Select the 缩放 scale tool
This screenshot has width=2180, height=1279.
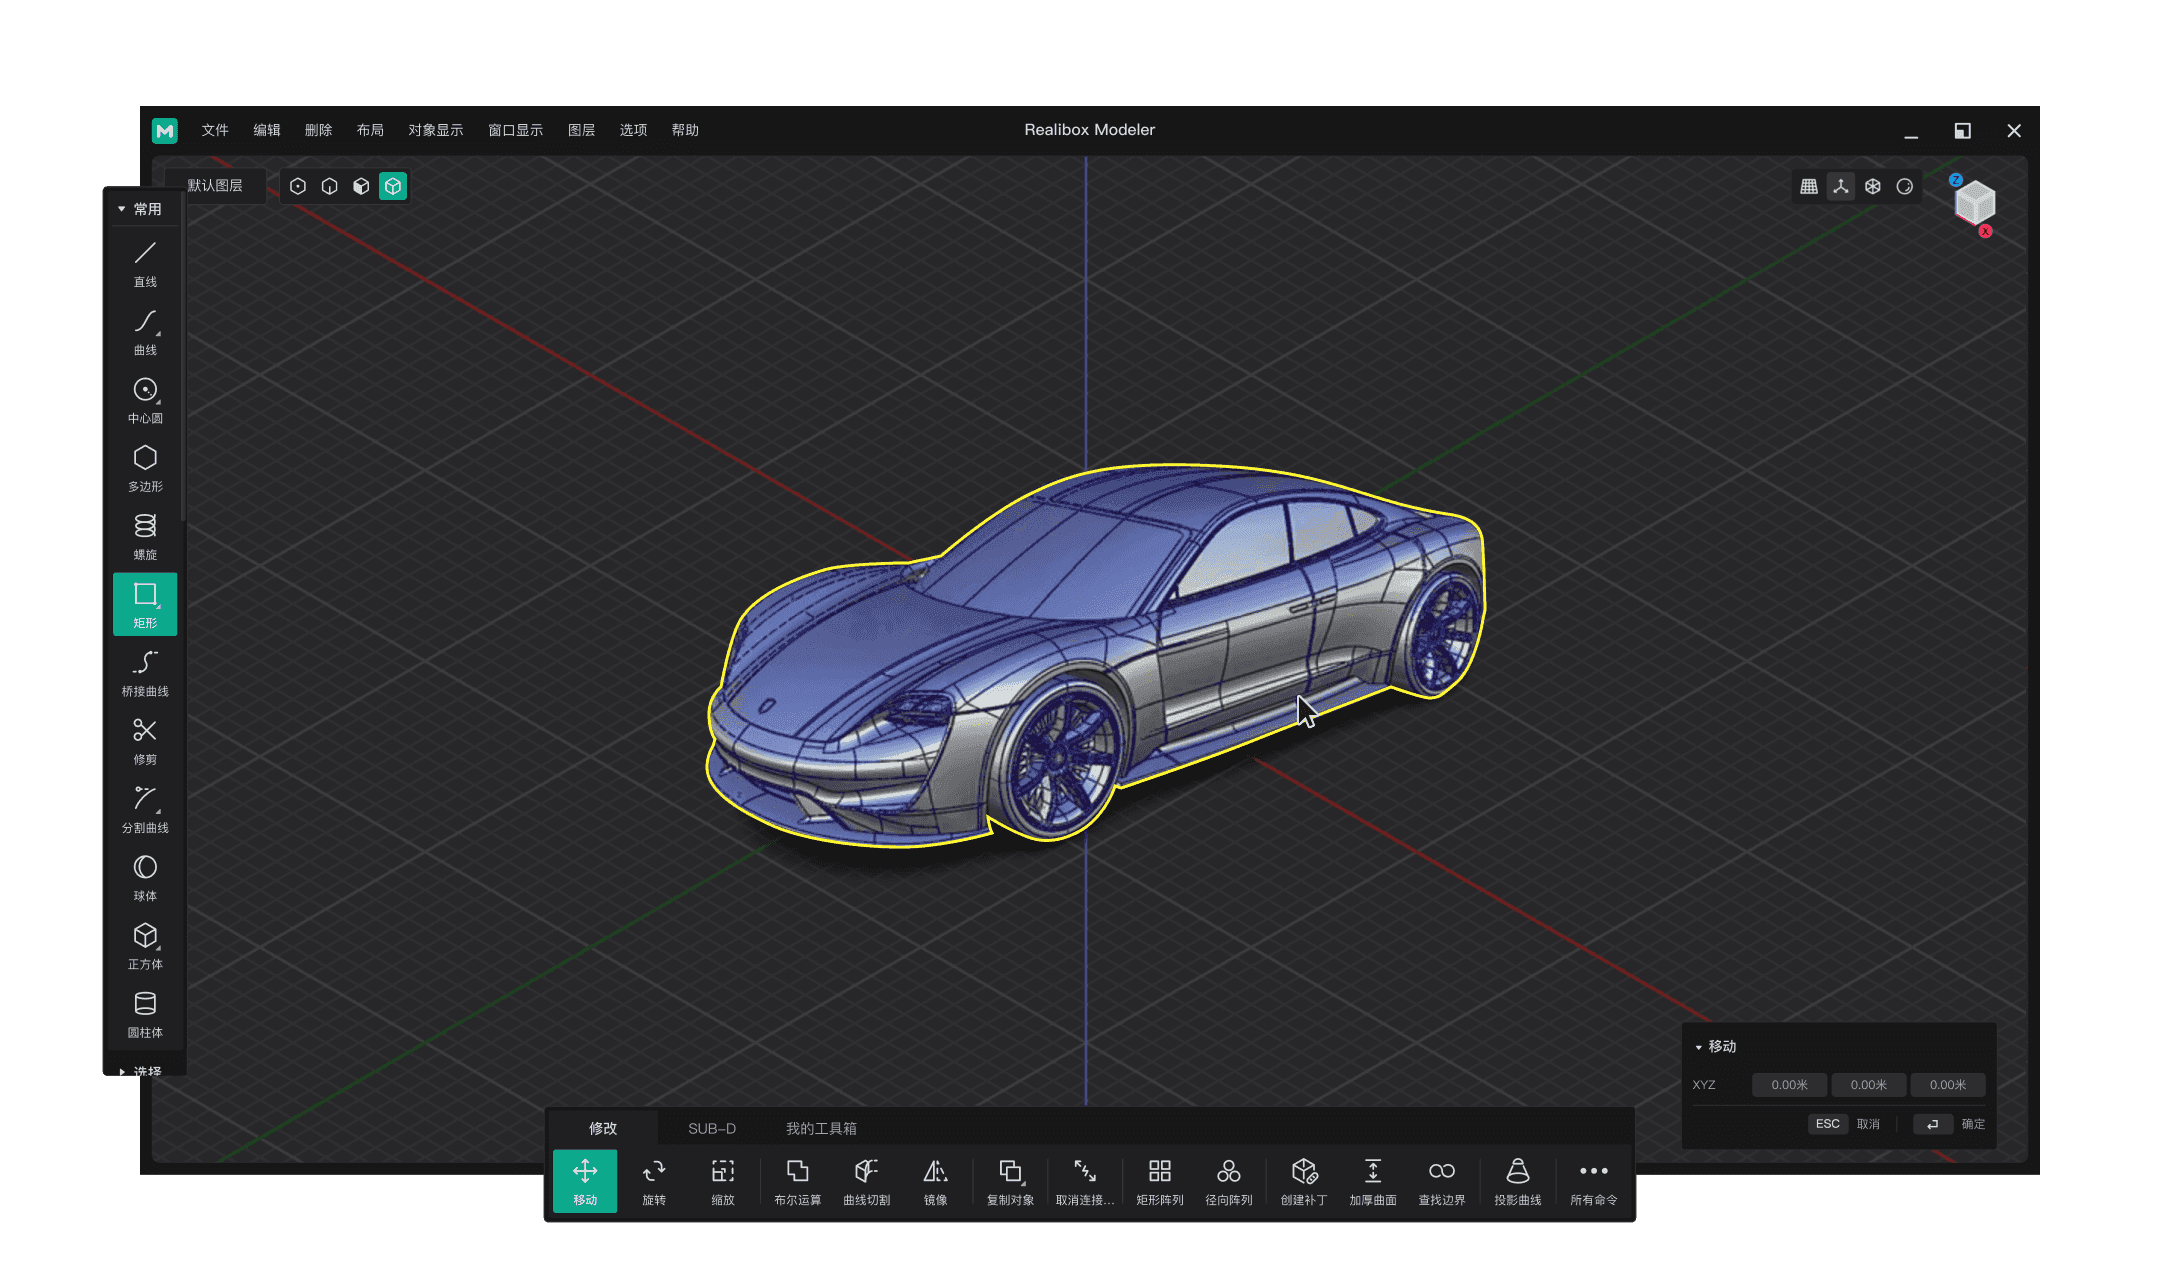[723, 1181]
